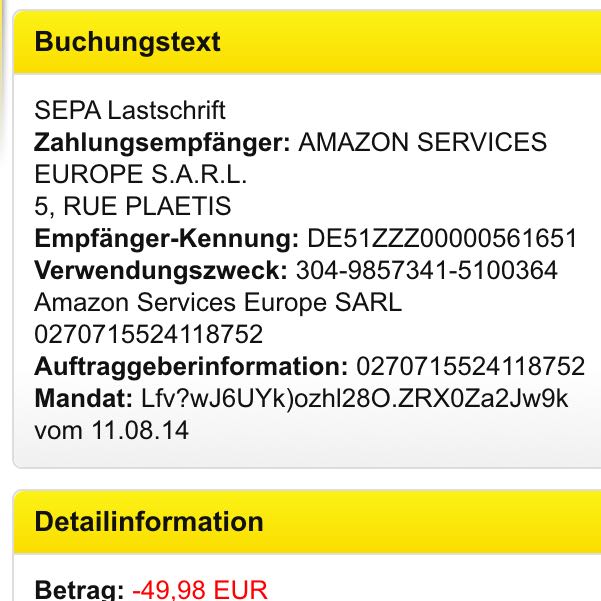
Task: Click the AMAZON SERVICES payee name
Action: click(x=423, y=142)
